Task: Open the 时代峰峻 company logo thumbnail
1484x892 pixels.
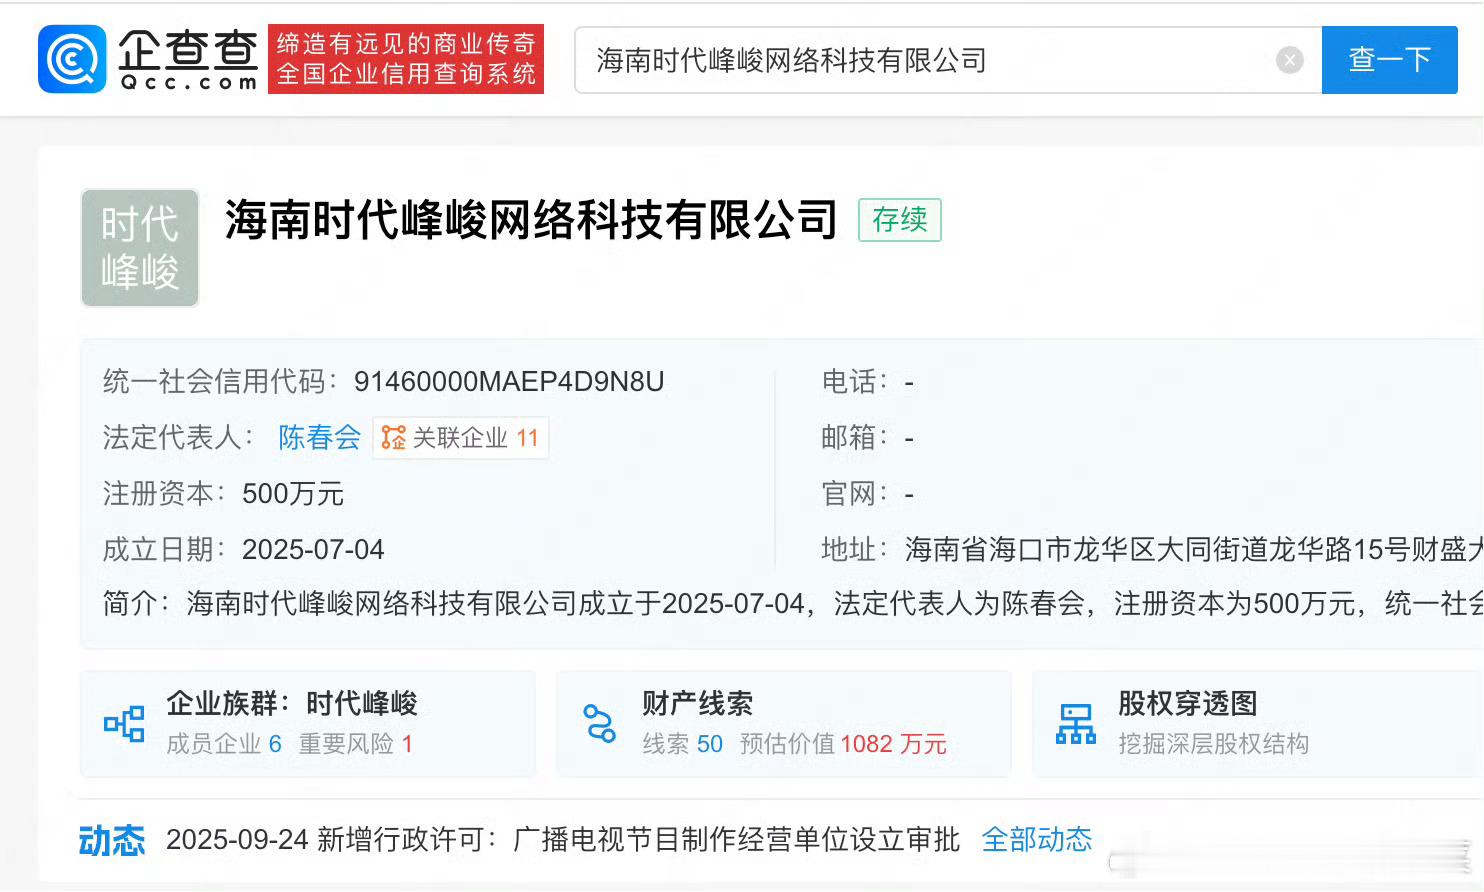Action: (140, 247)
